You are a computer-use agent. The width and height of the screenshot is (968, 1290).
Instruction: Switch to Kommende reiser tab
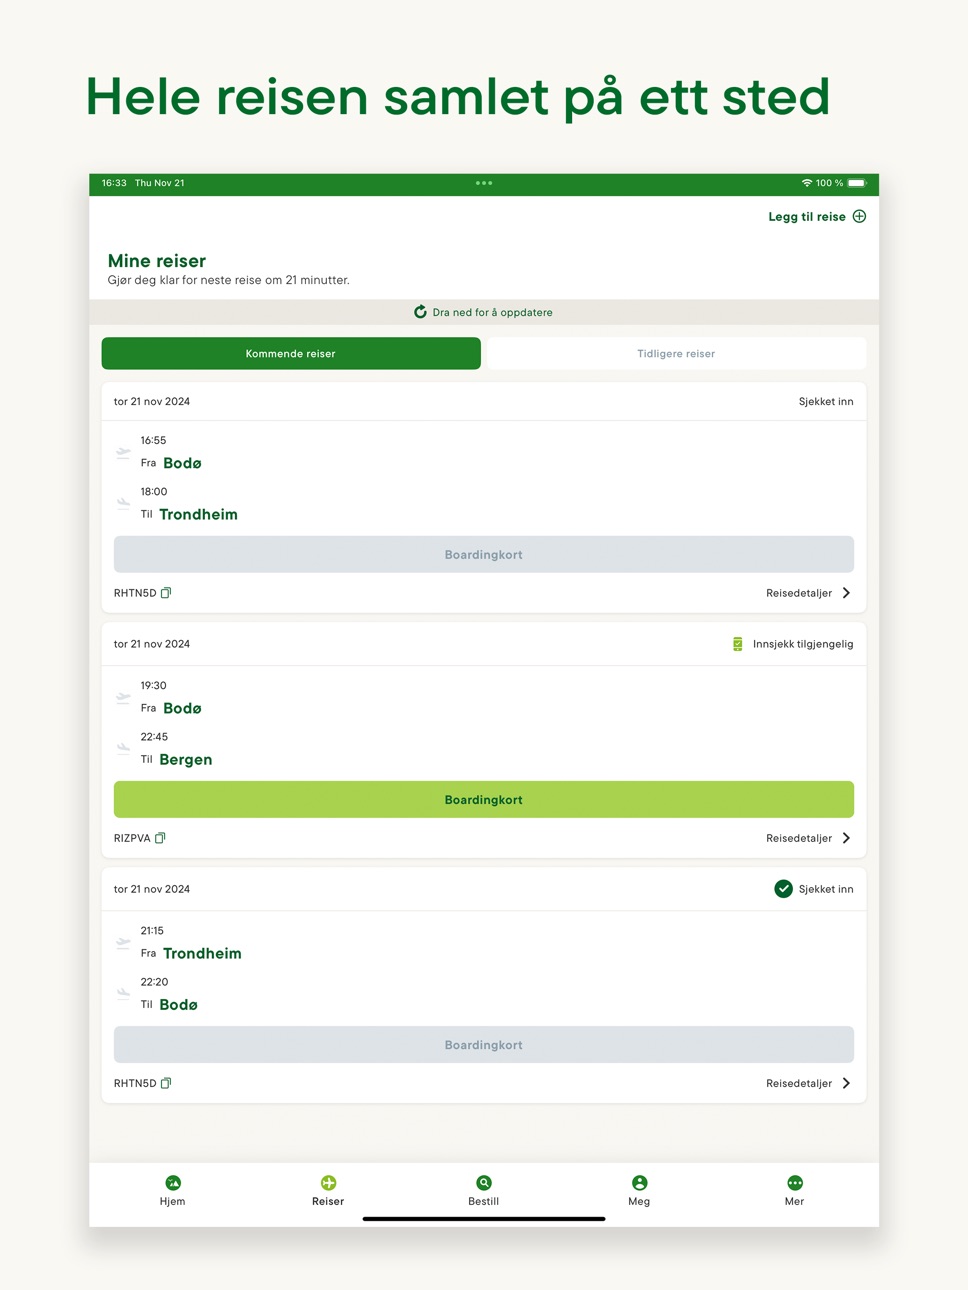[291, 353]
